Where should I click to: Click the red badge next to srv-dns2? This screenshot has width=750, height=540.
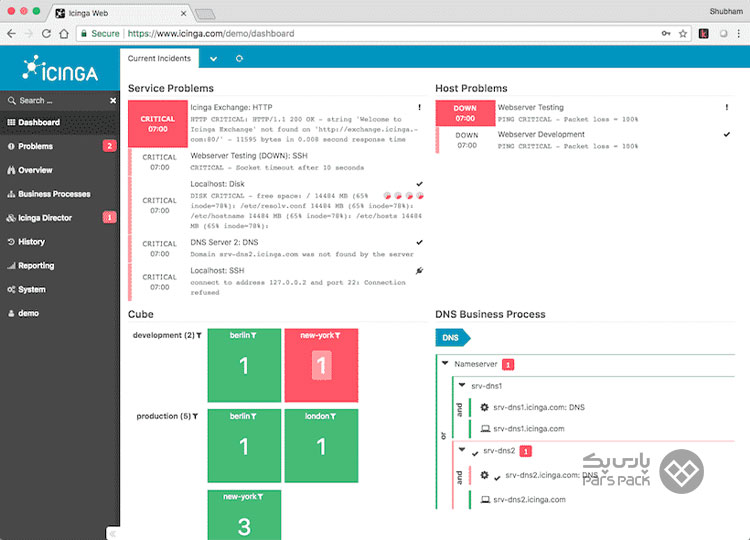[526, 451]
